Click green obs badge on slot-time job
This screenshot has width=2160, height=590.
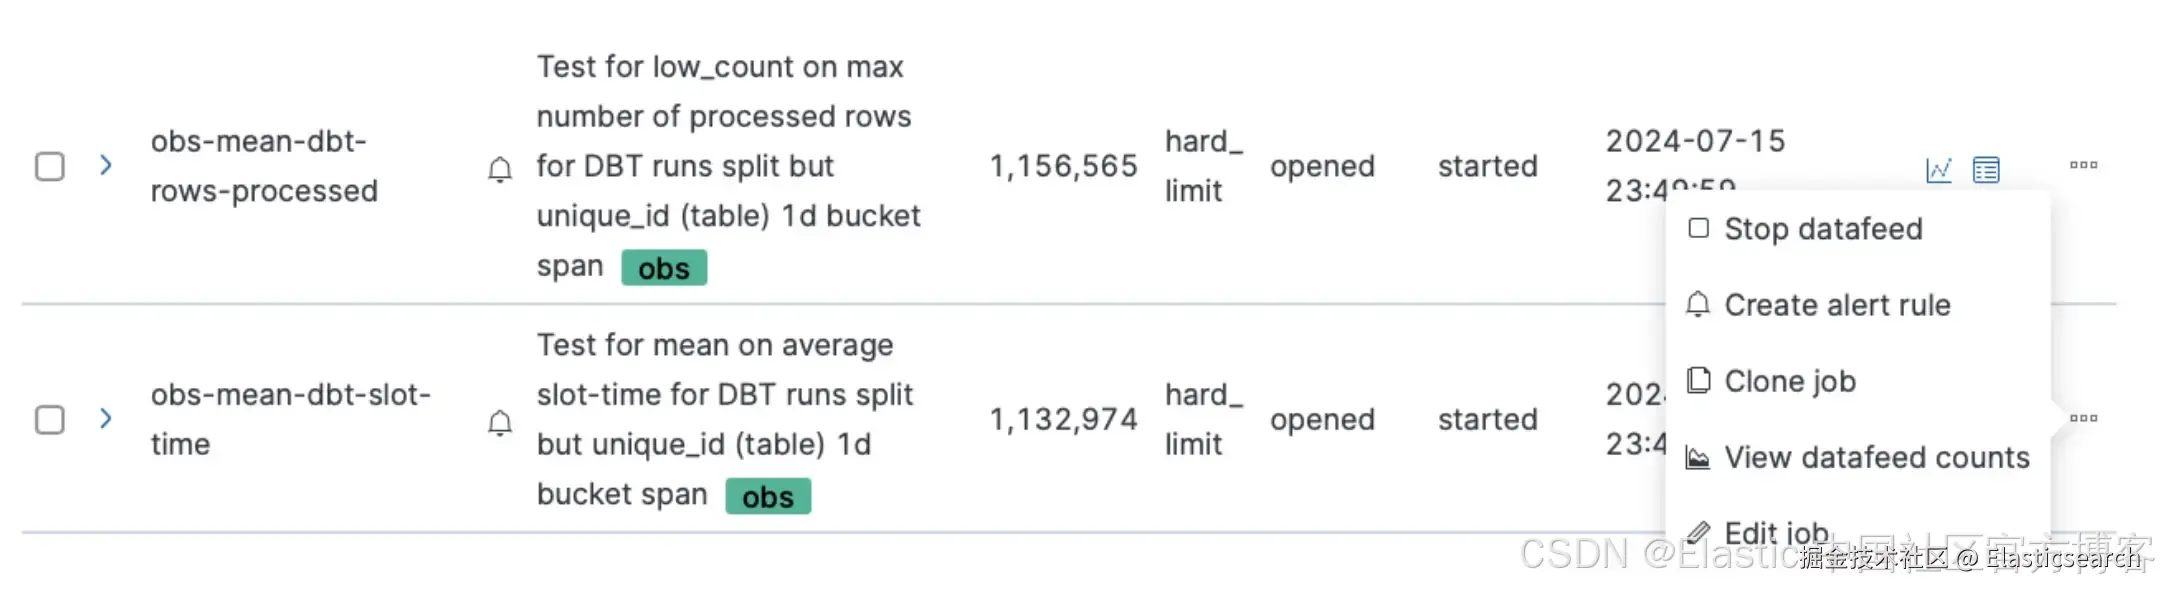(x=768, y=496)
